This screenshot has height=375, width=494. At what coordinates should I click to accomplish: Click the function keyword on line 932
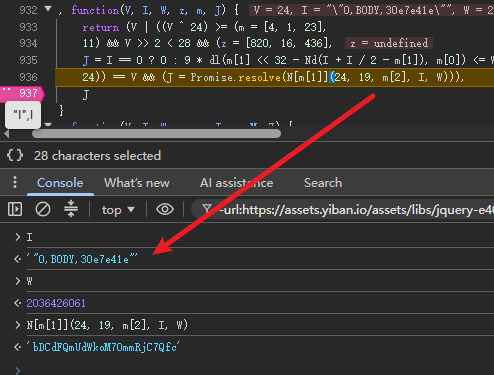coord(95,10)
